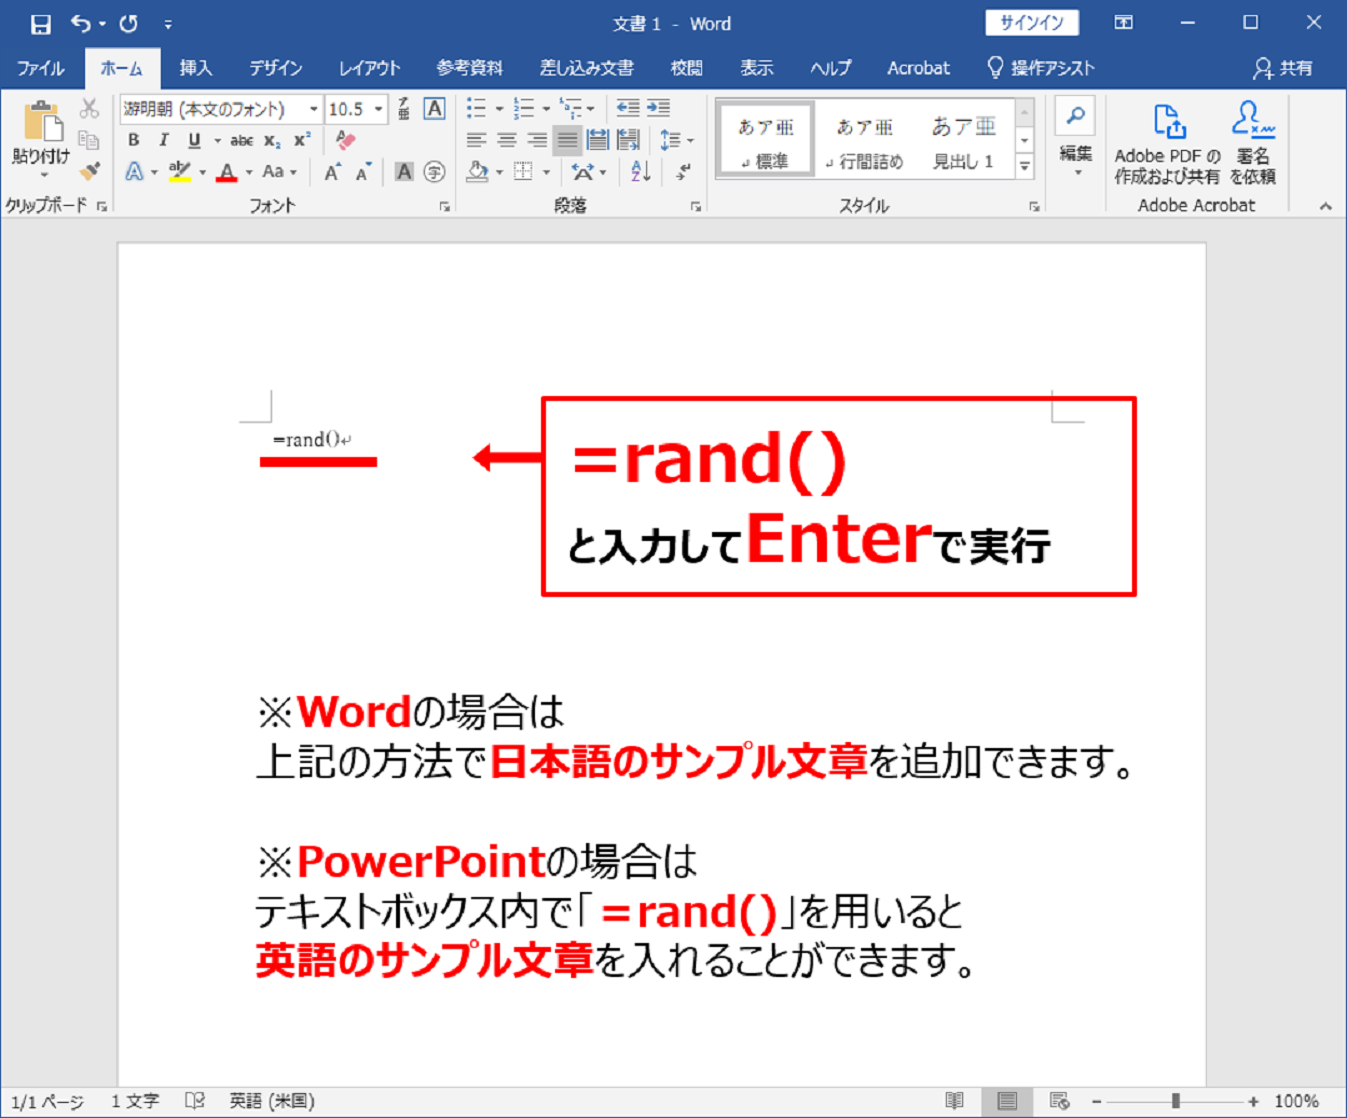Image resolution: width=1347 pixels, height=1118 pixels.
Task: Center align text
Action: pyautogui.click(x=507, y=140)
